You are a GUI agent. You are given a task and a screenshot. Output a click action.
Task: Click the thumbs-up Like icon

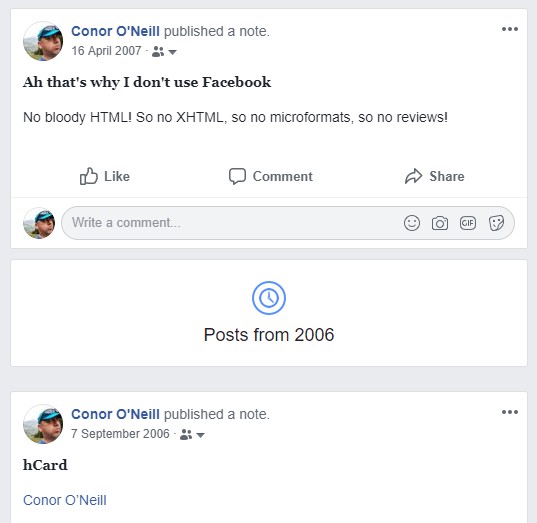(x=89, y=176)
